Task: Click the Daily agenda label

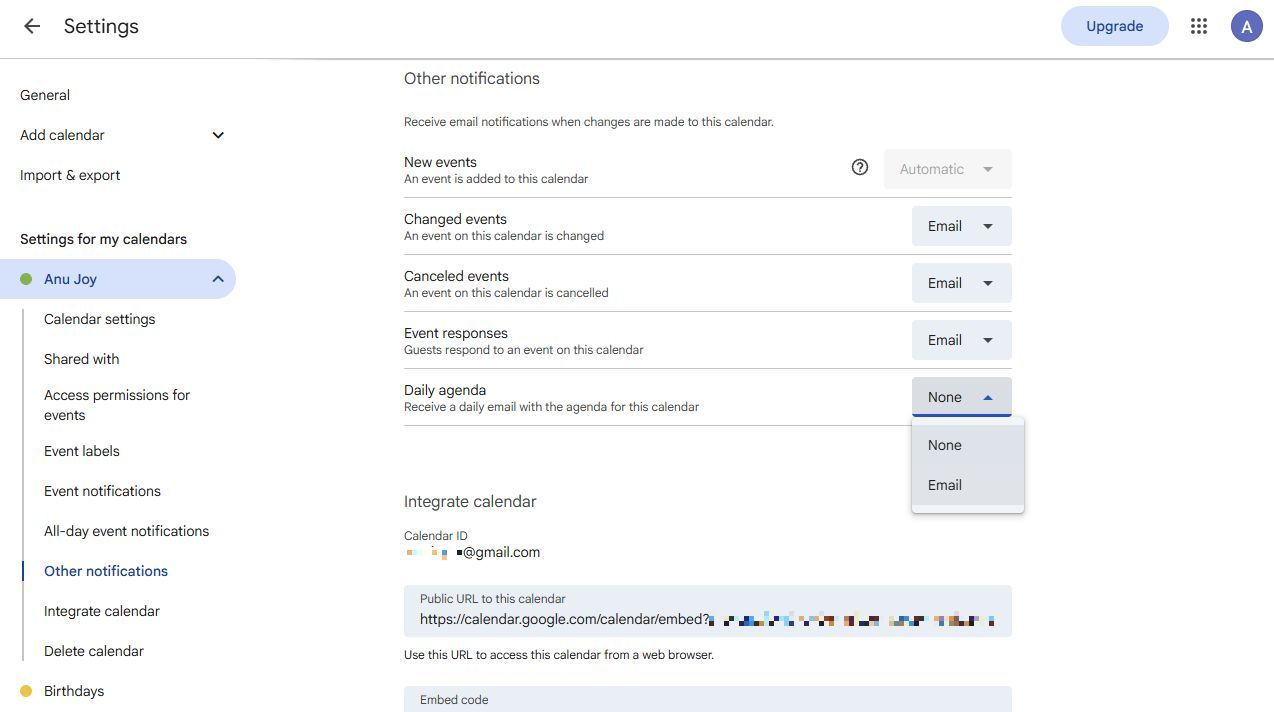Action: pyautogui.click(x=445, y=390)
